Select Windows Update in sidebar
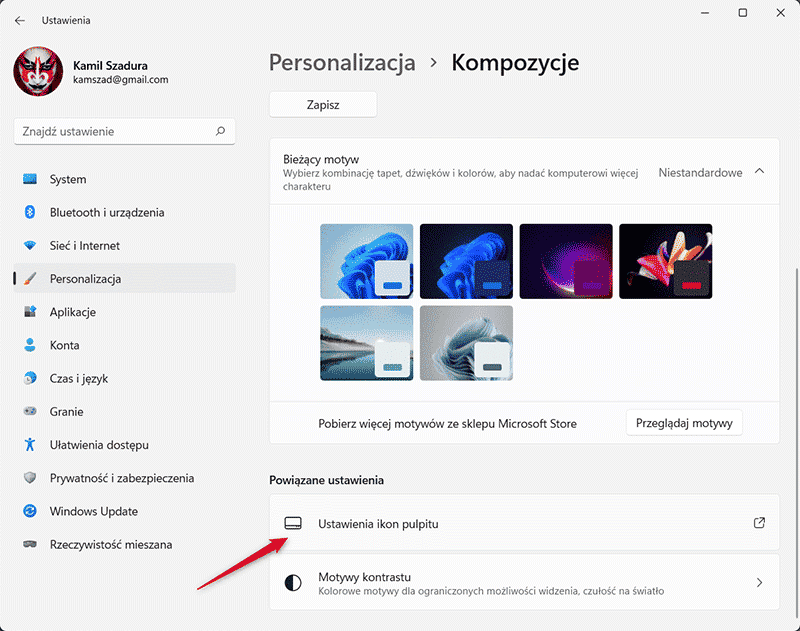Image resolution: width=800 pixels, height=631 pixels. [124, 511]
